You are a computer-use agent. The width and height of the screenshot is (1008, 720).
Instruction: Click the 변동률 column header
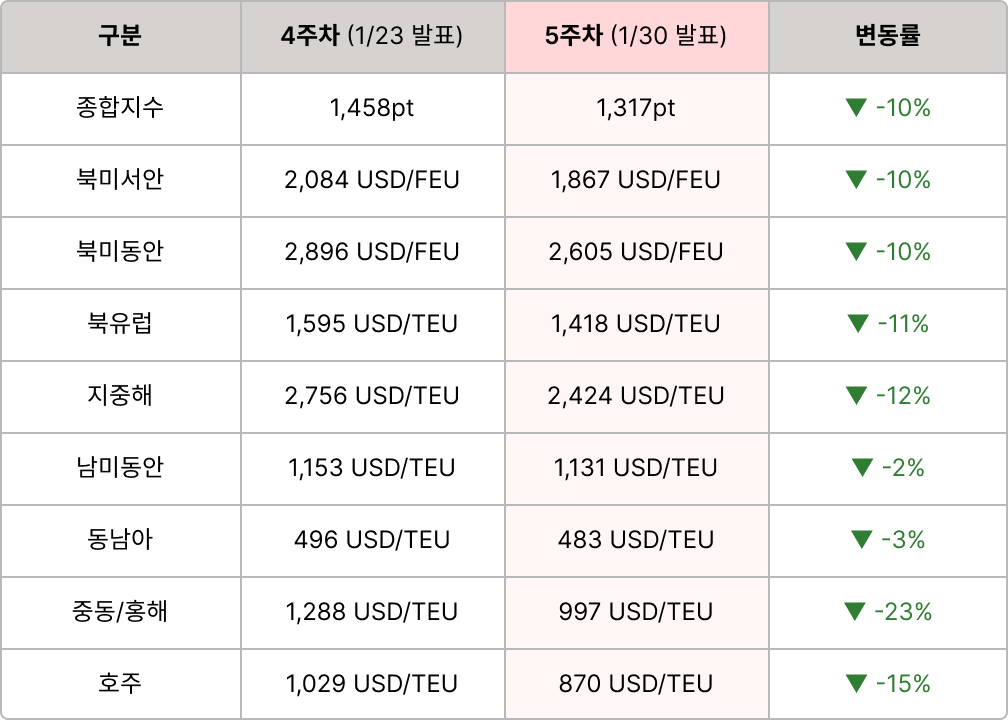(x=888, y=37)
